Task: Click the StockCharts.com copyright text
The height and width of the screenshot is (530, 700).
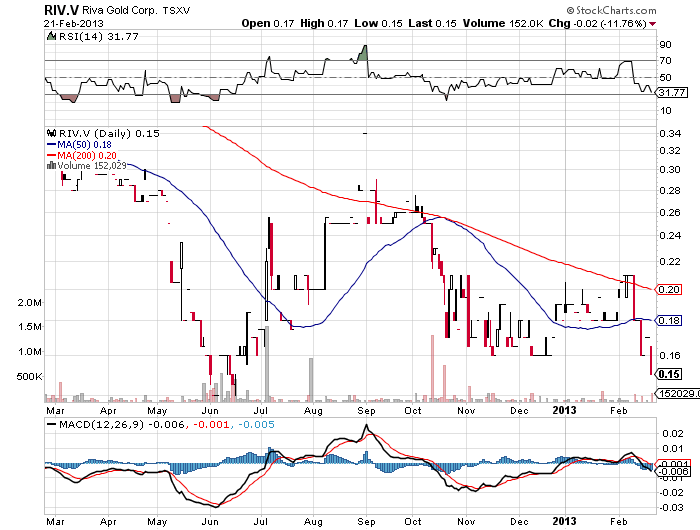Action: 612,10
